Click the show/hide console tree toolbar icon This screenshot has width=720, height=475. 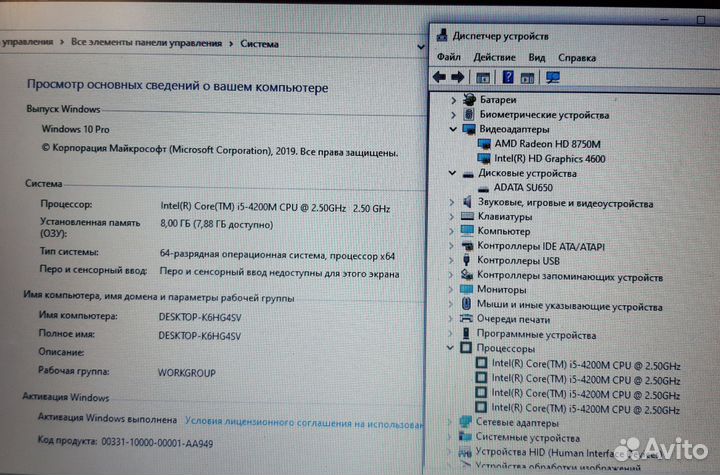tap(483, 78)
